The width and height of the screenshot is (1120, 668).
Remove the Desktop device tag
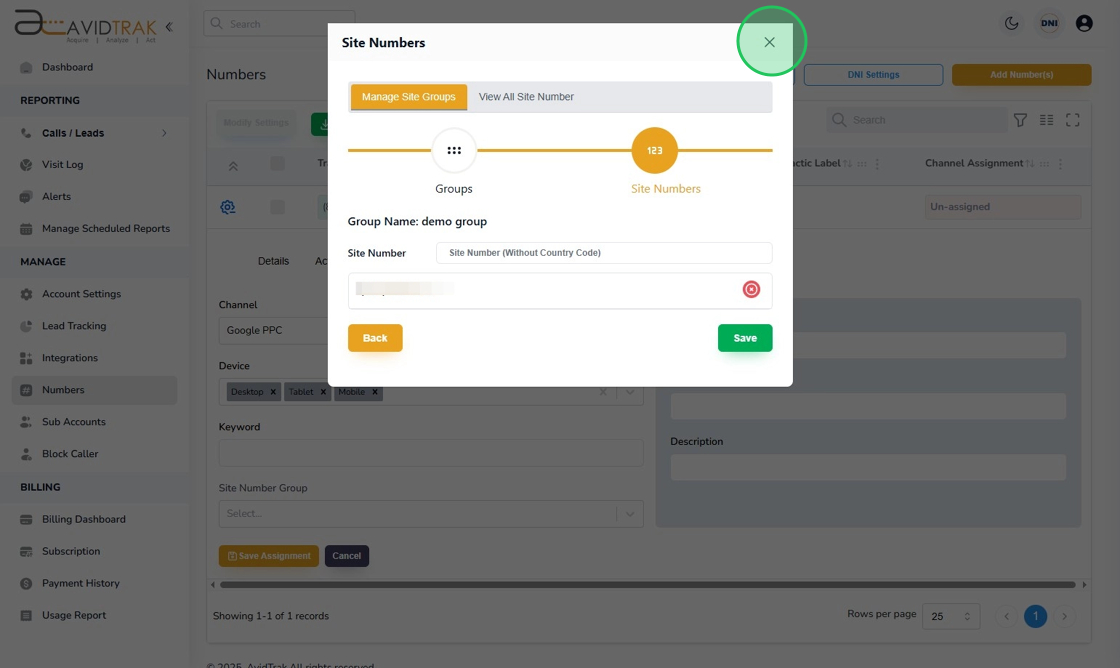click(273, 392)
